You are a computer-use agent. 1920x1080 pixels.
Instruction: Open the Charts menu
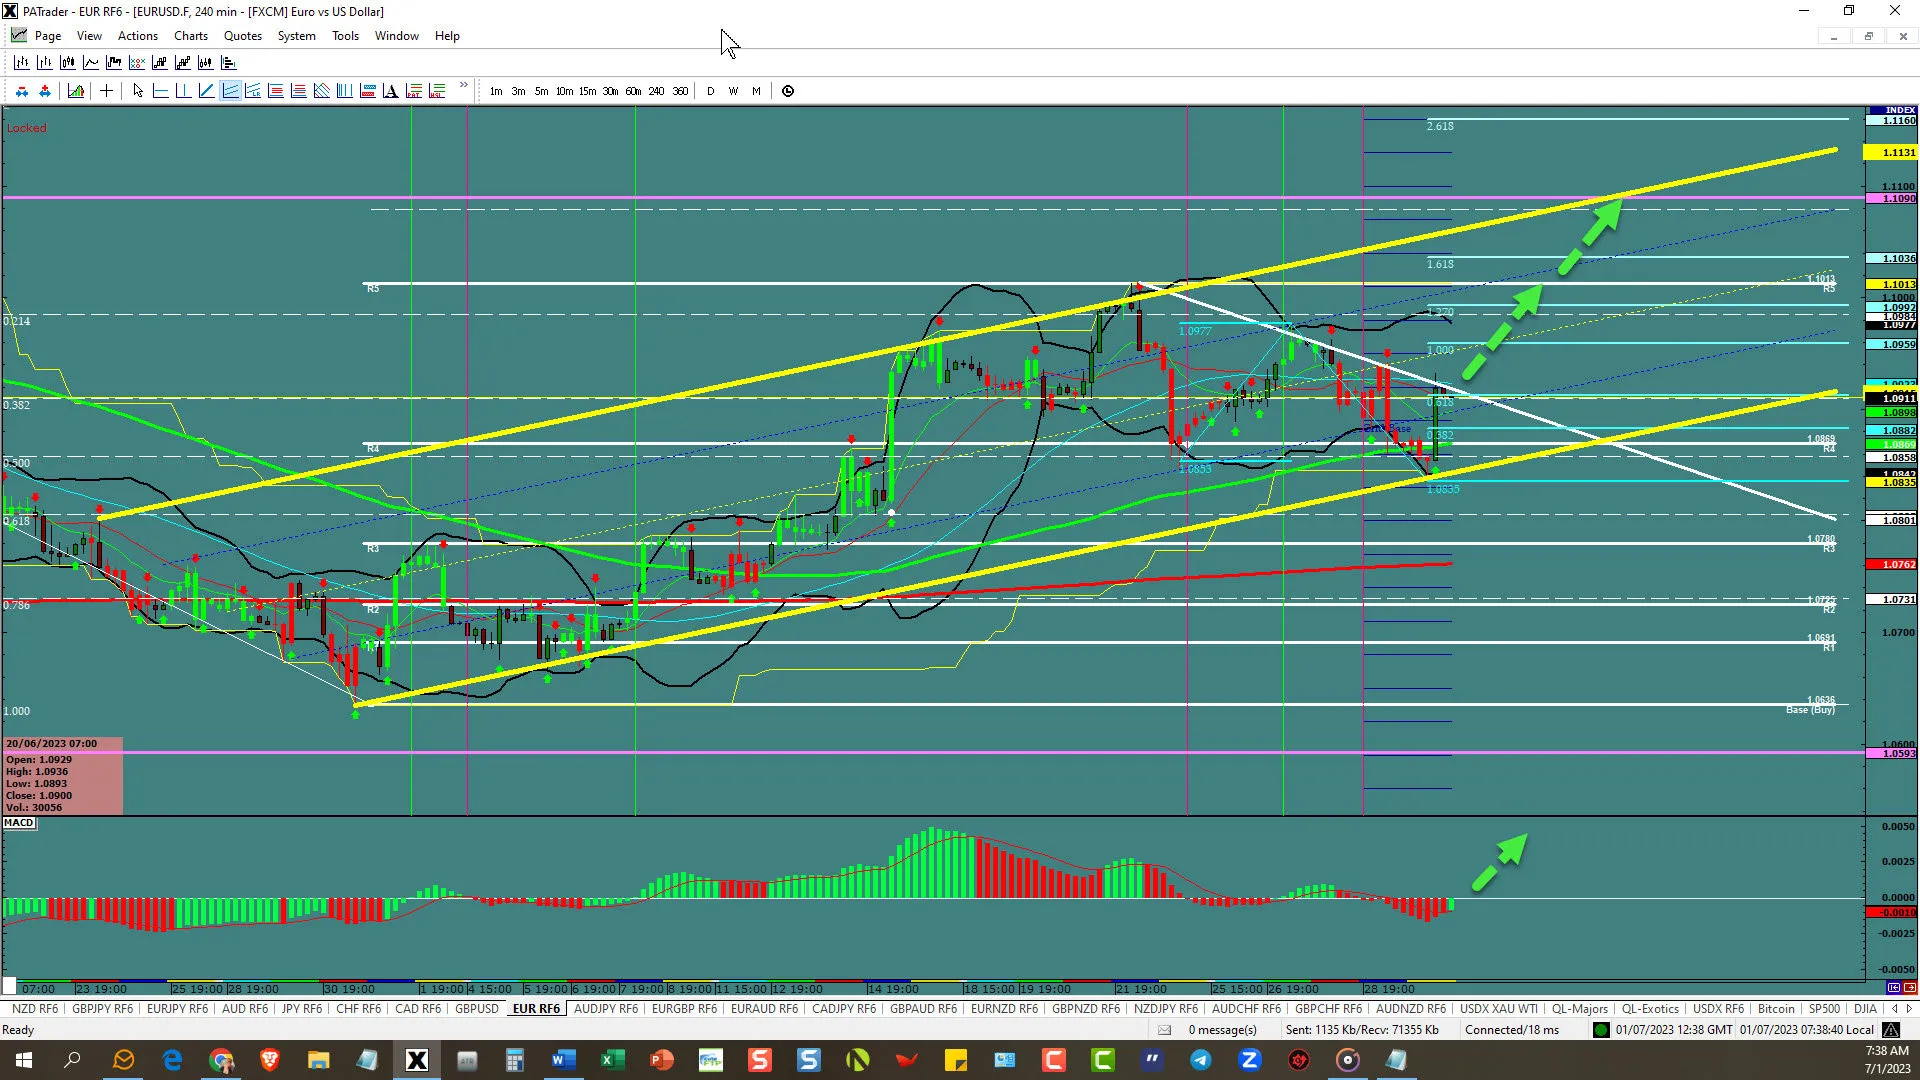point(191,36)
